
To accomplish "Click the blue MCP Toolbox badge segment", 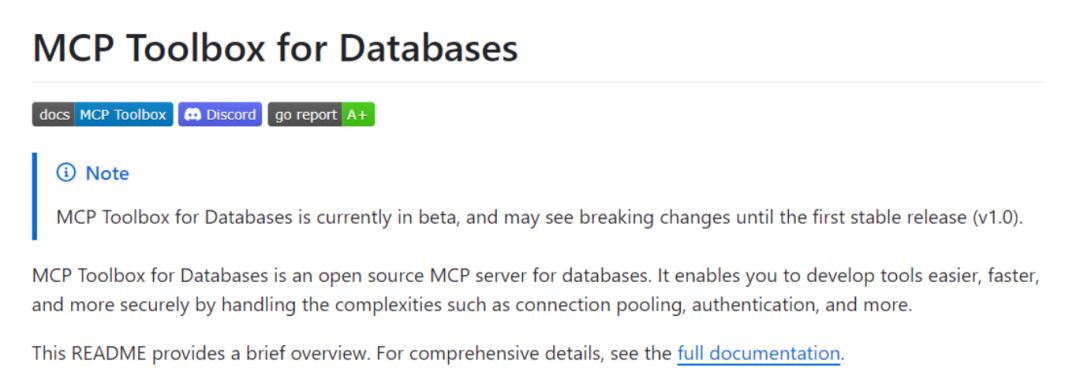I will point(123,114).
